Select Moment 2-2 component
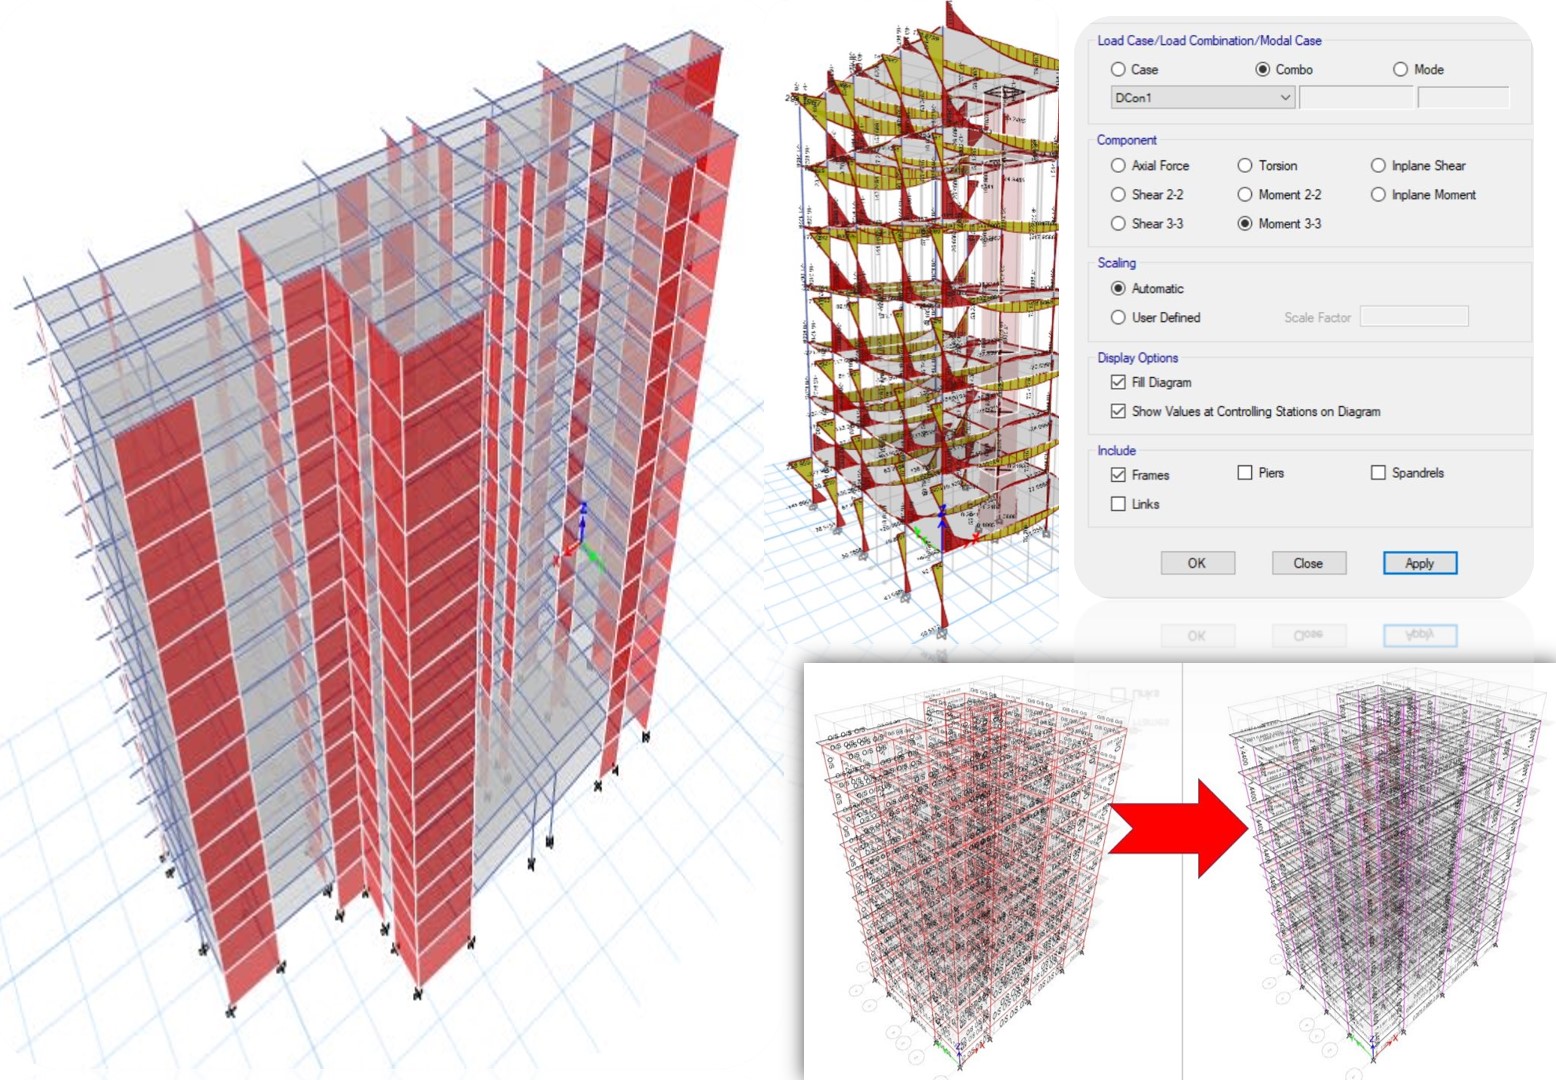Viewport: 1556px width, 1080px height. pyautogui.click(x=1244, y=194)
